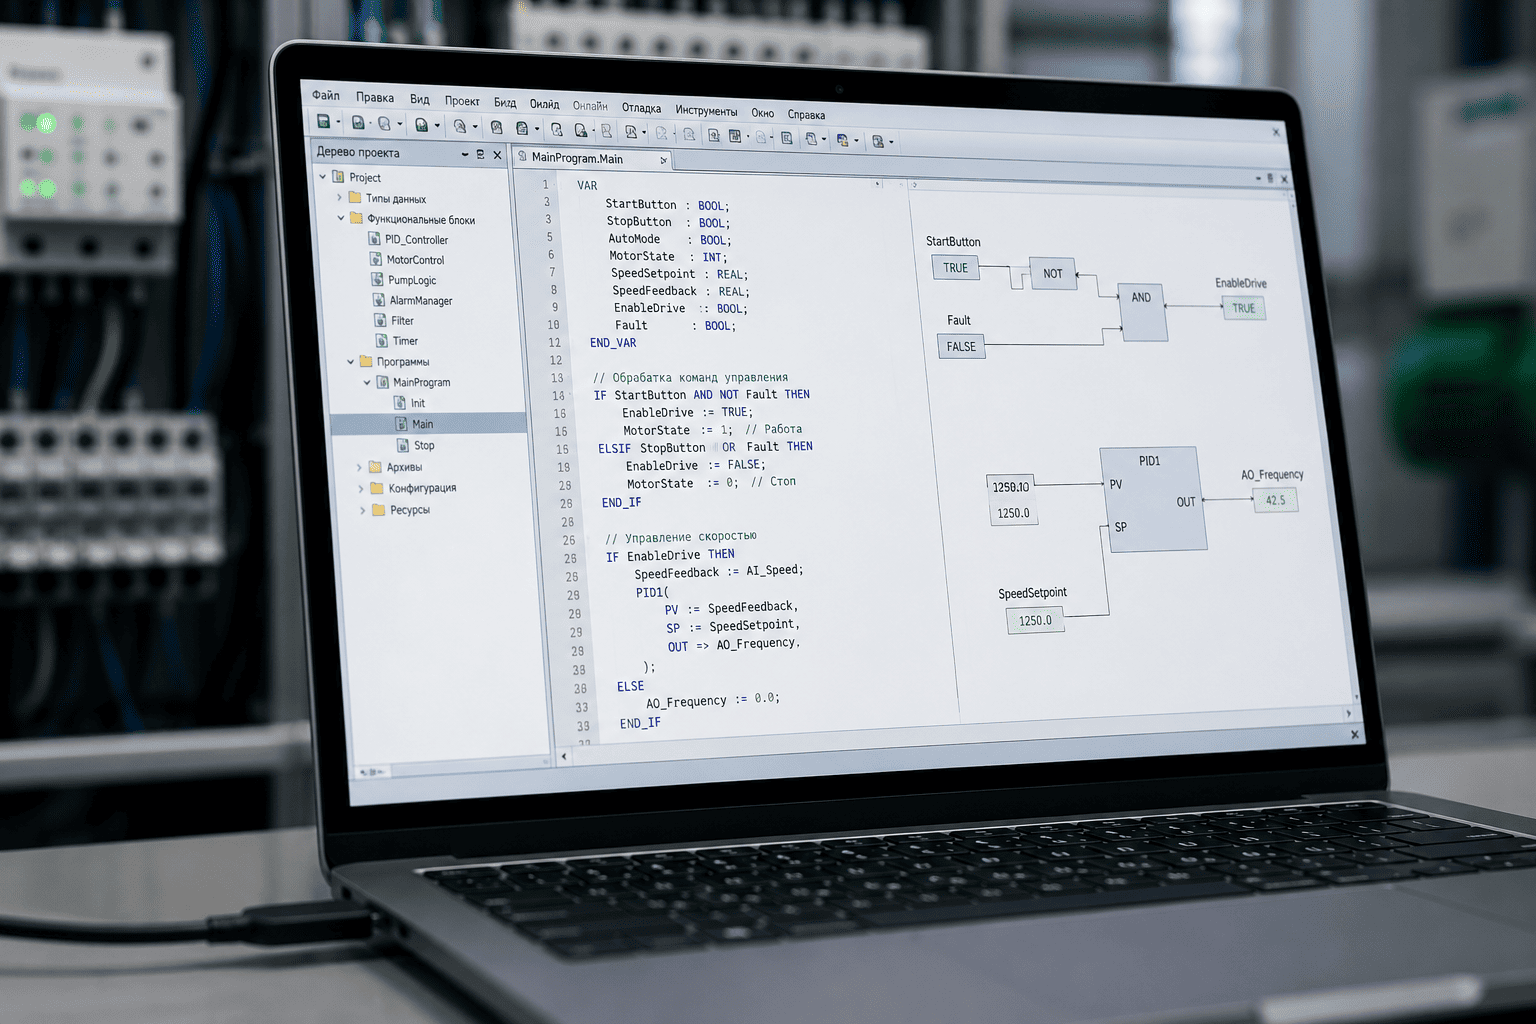
Task: Click the Filter block icon
Action: coord(381,320)
